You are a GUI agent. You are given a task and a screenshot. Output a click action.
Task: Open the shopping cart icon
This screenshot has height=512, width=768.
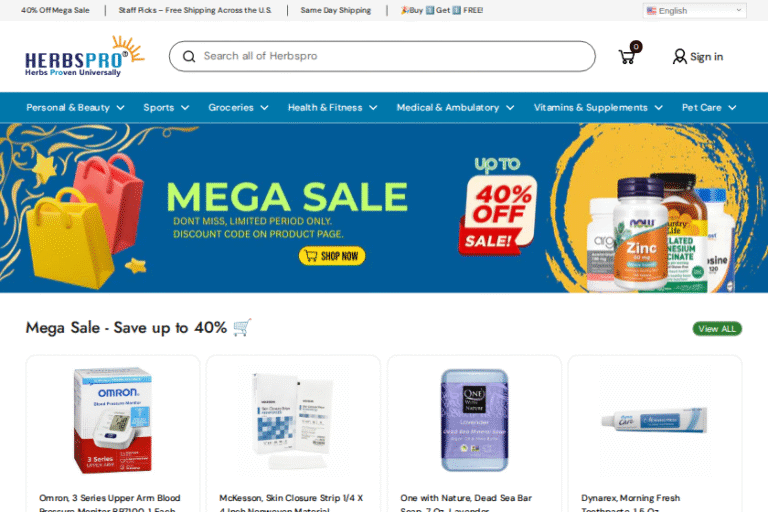[x=627, y=56]
